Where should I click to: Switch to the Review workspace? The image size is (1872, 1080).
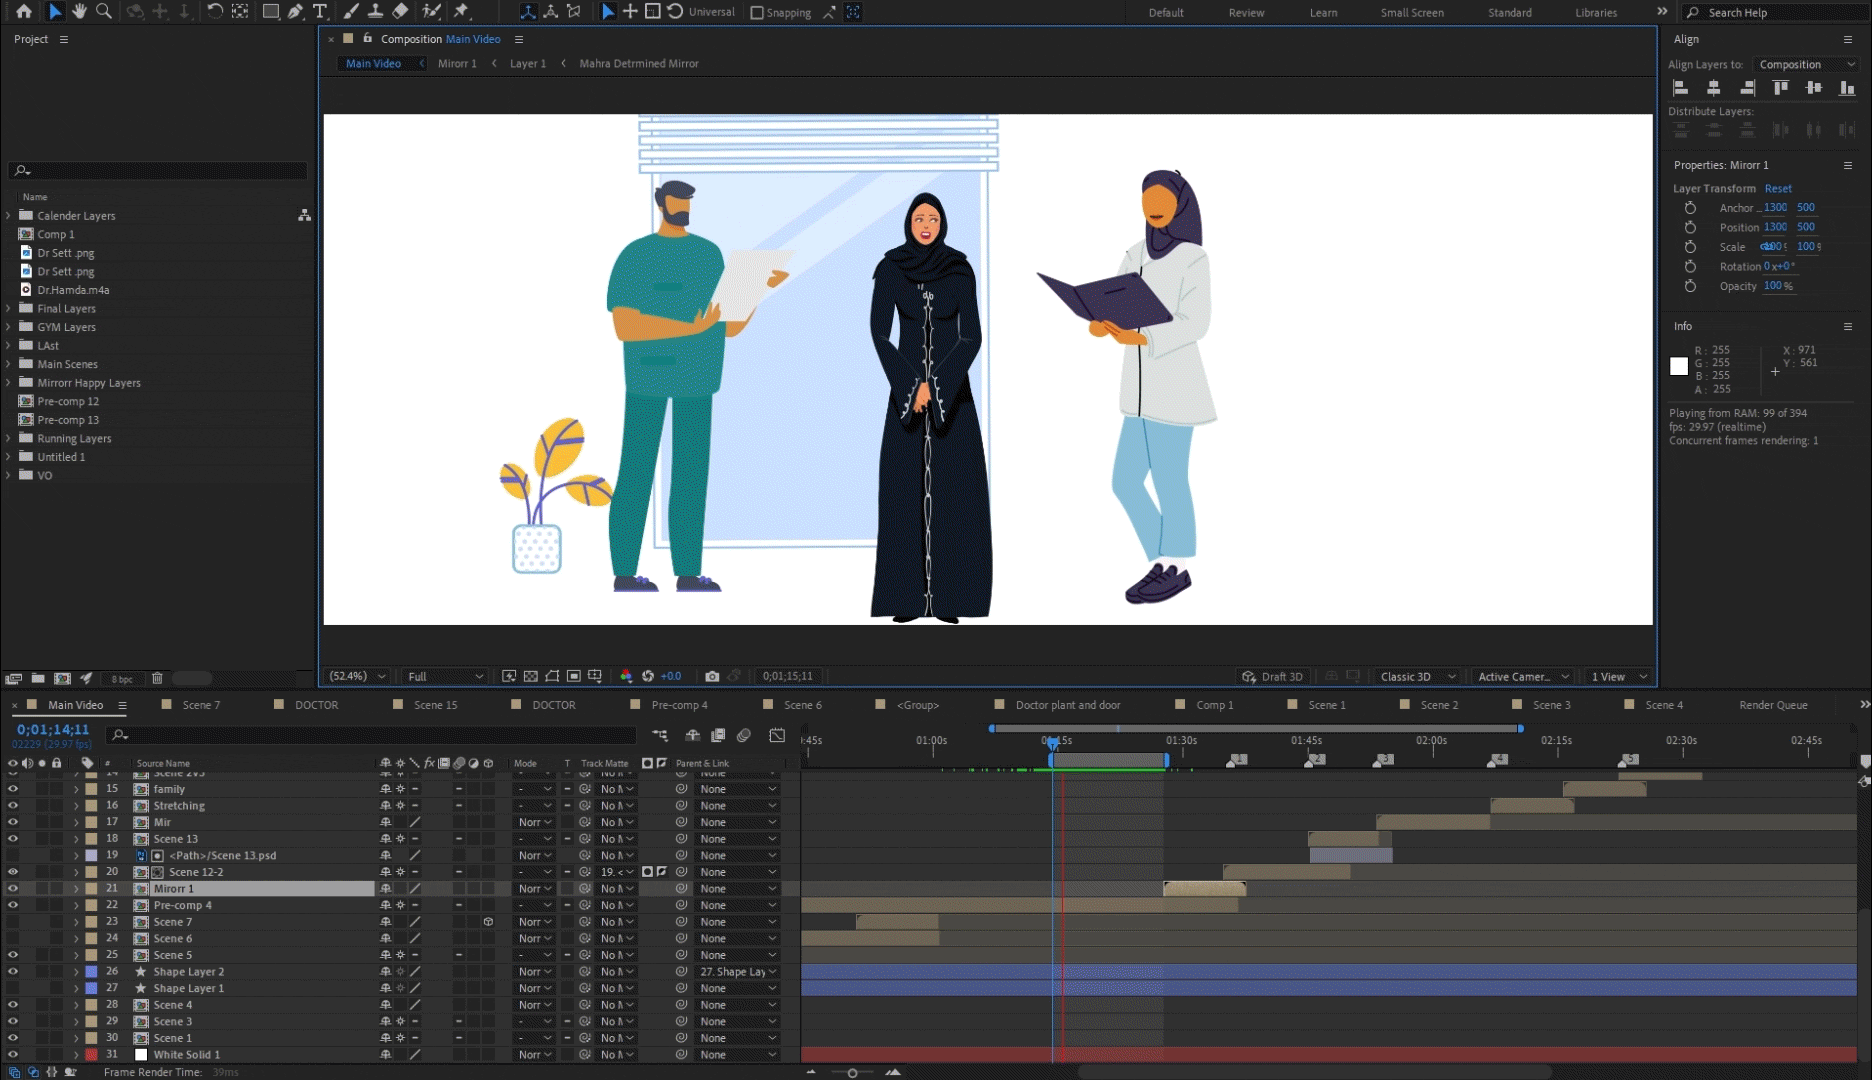(x=1246, y=13)
